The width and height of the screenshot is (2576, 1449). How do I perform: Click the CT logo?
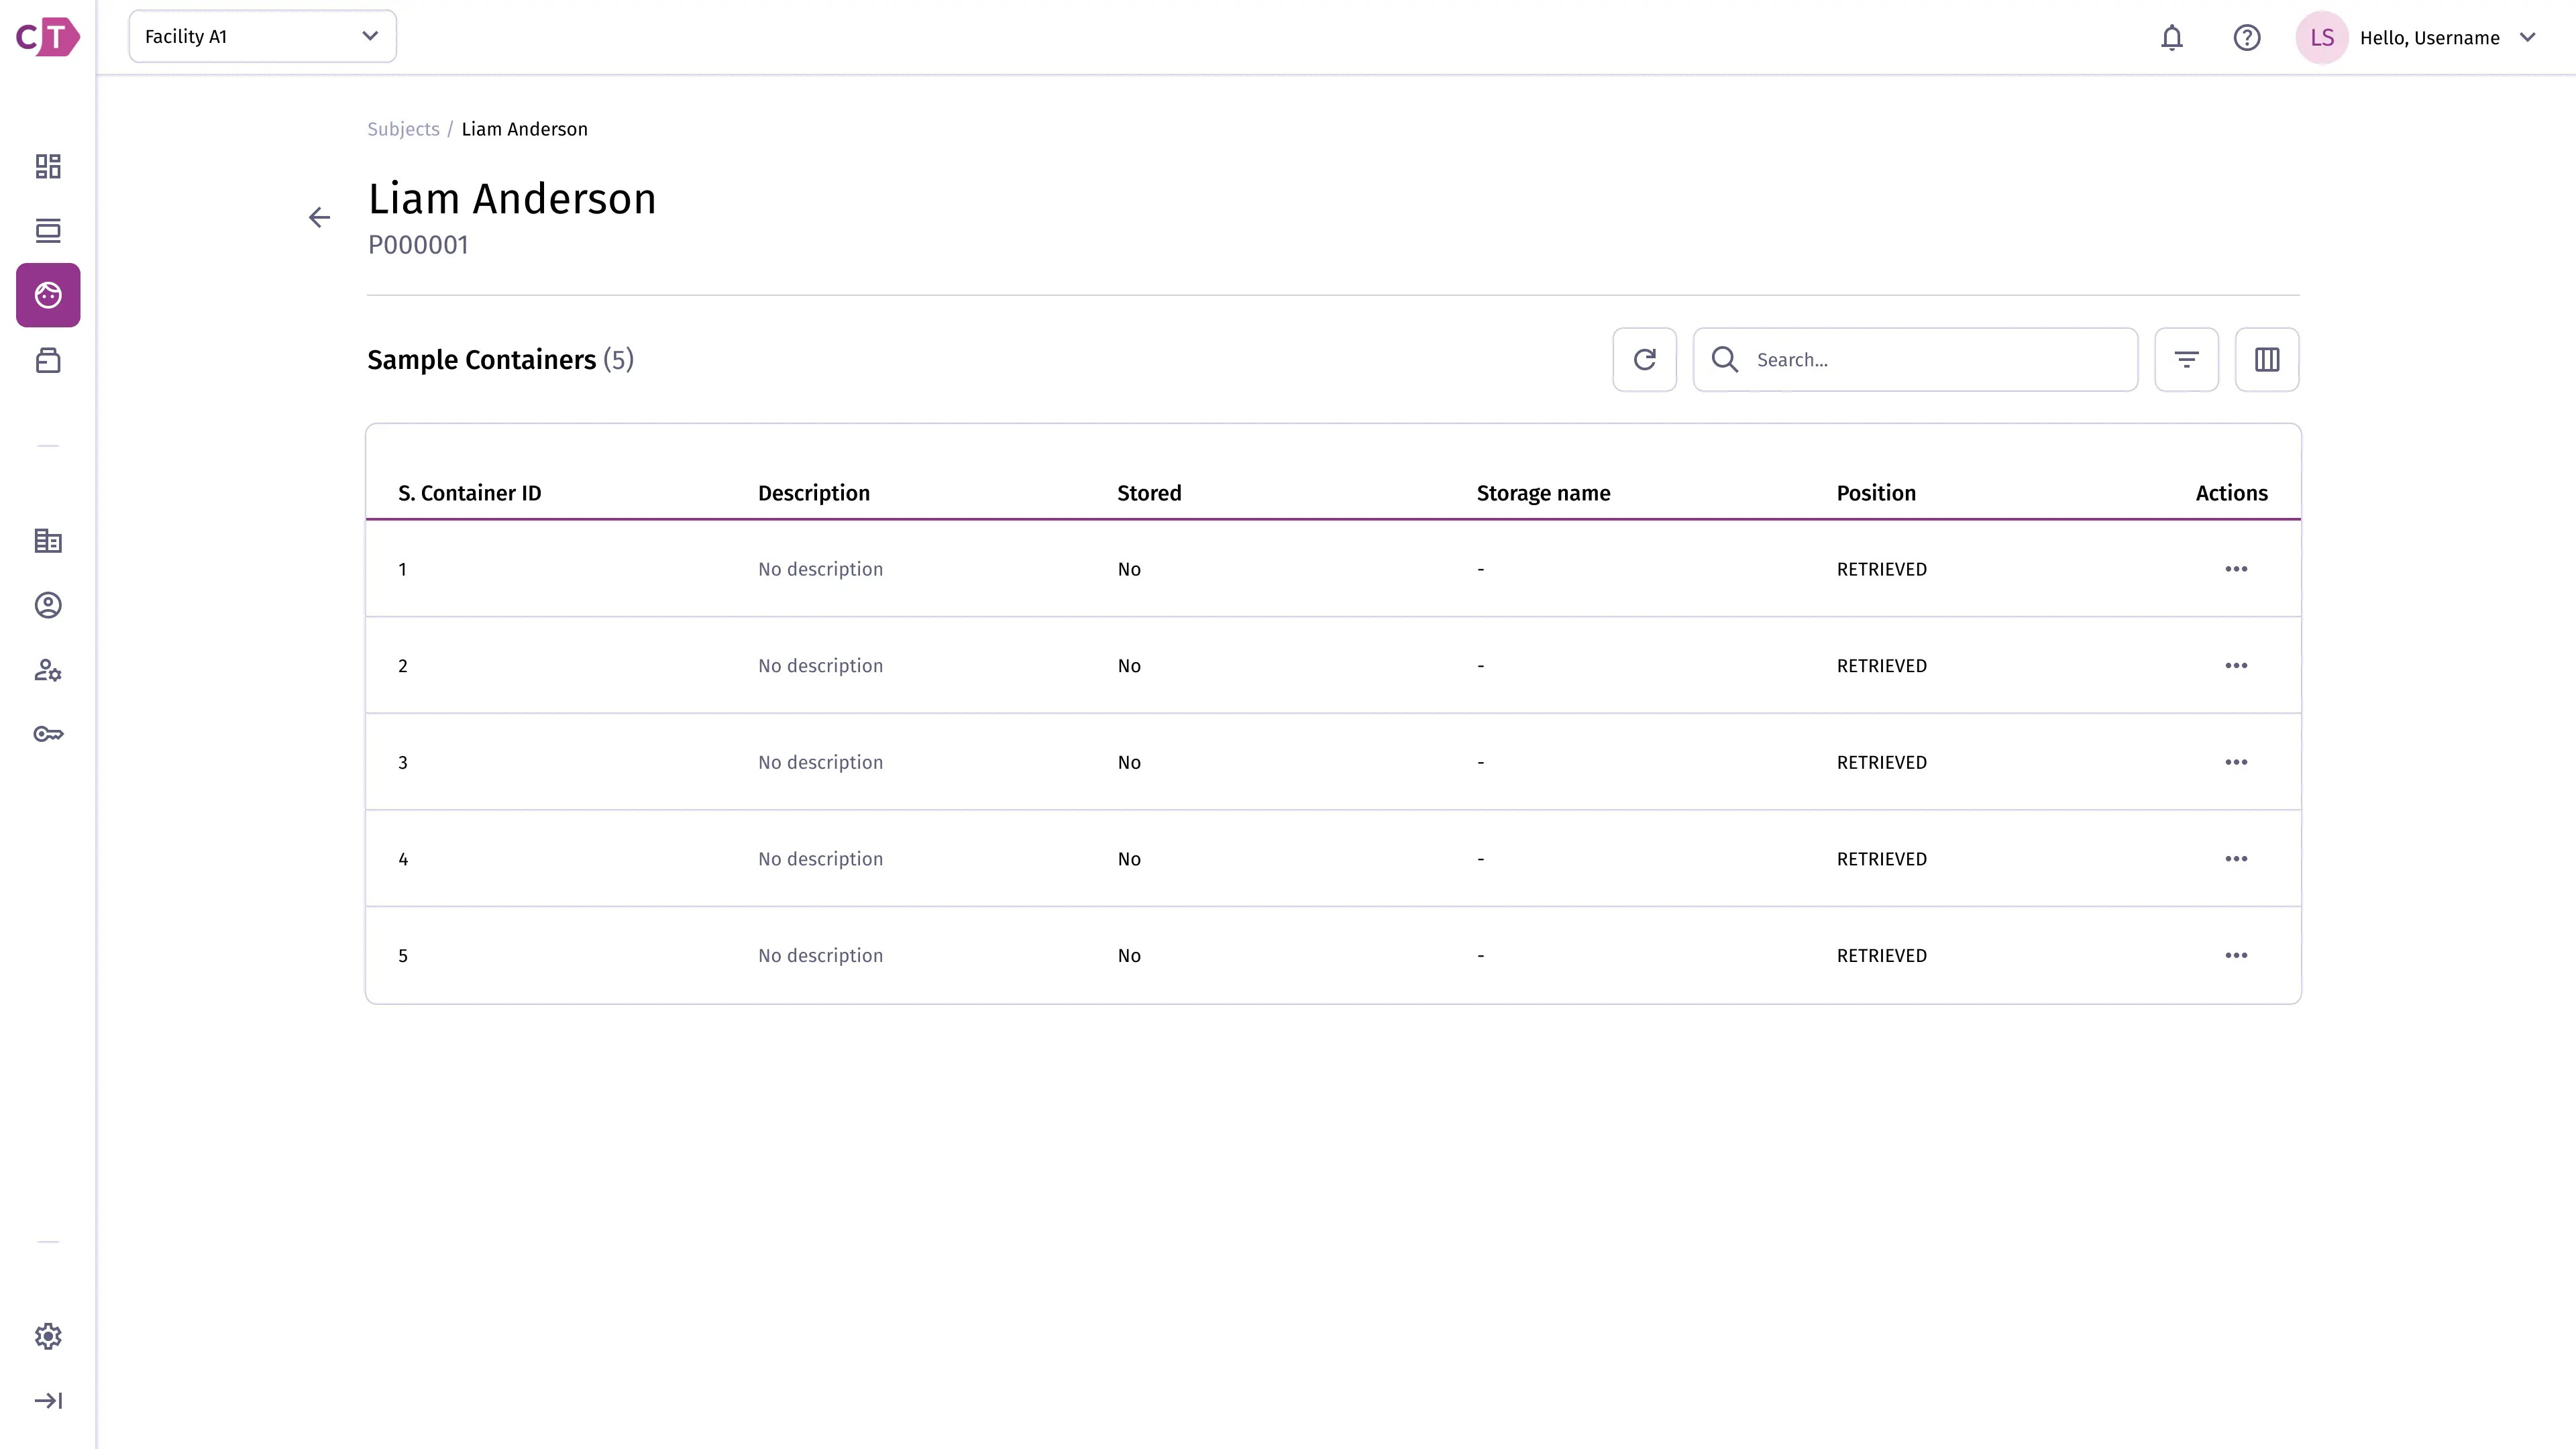tap(48, 37)
